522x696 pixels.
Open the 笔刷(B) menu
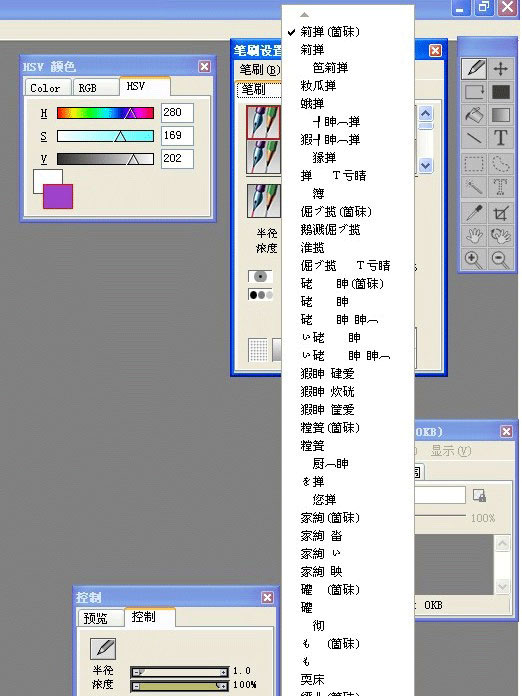pos(259,70)
